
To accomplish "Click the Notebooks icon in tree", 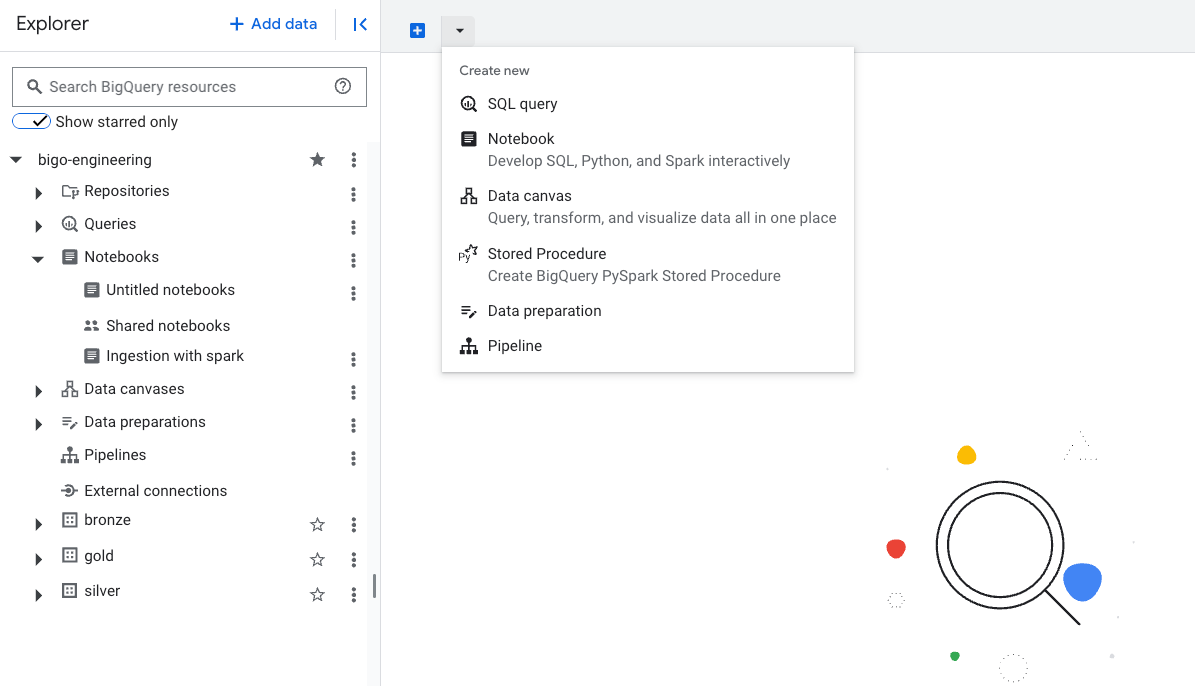I will [69, 256].
